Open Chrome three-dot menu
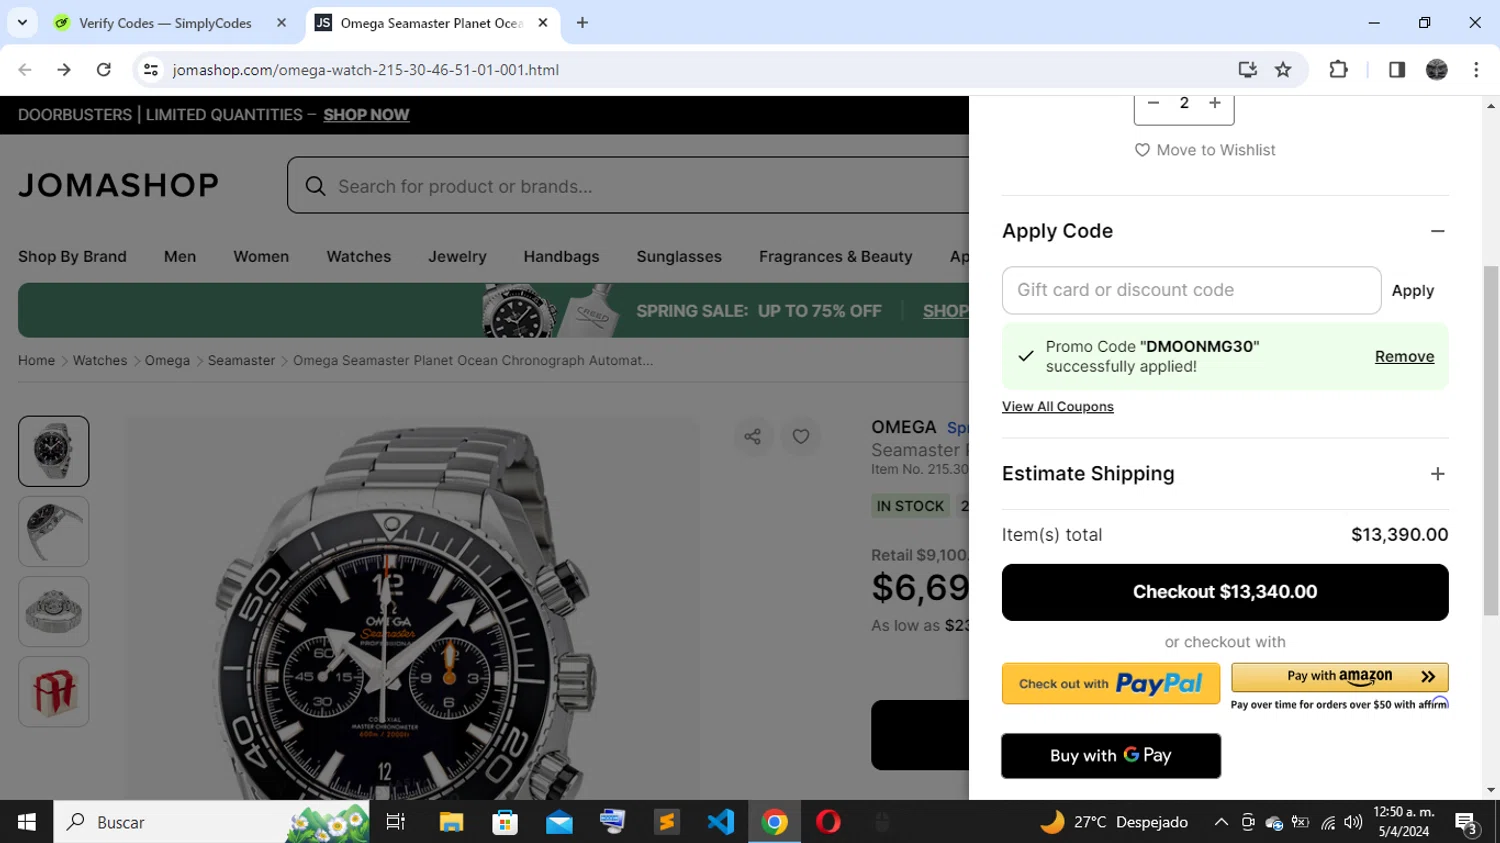 coord(1476,70)
